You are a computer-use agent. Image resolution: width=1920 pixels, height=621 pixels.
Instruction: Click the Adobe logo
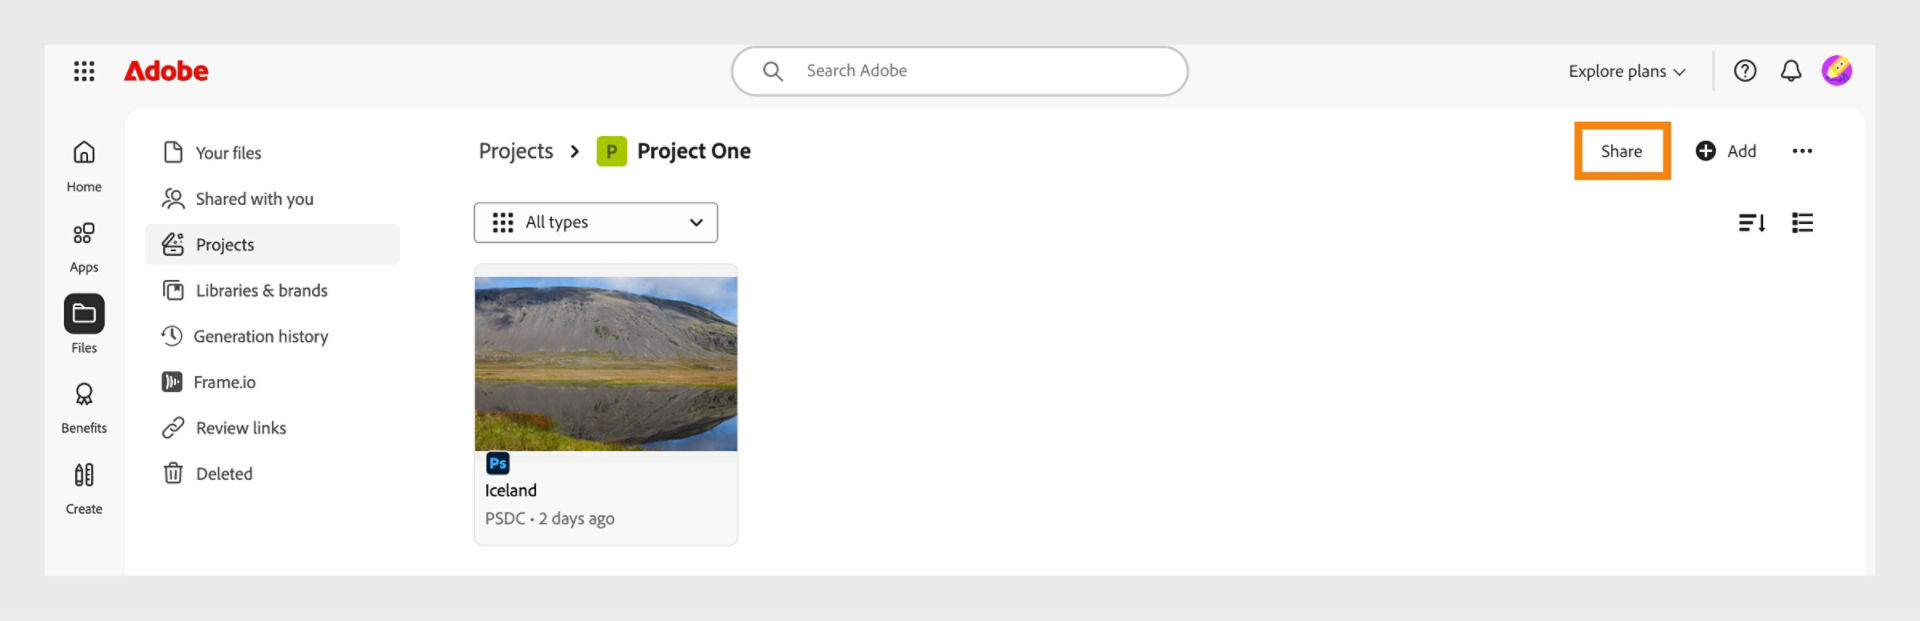166,71
